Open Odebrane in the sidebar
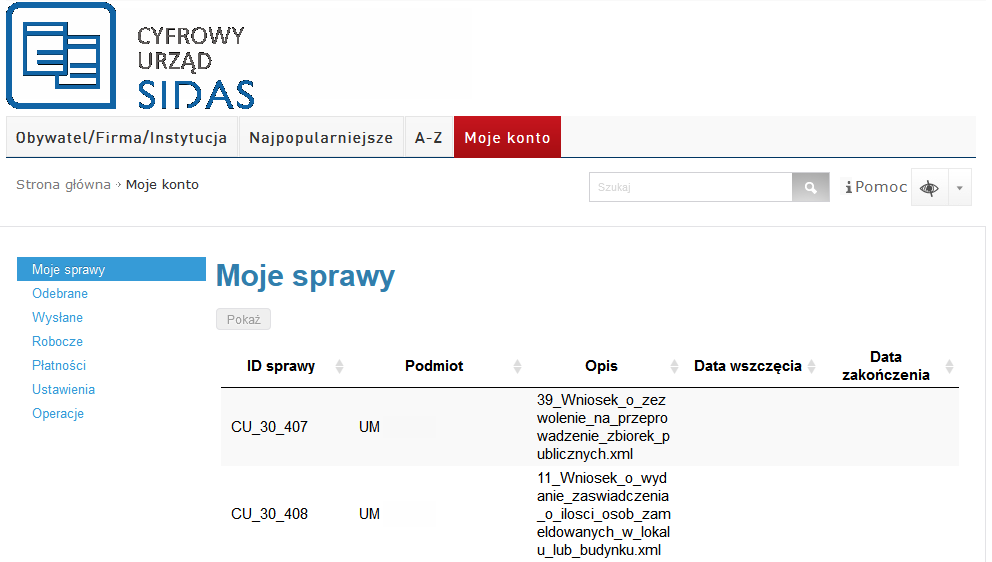The width and height of the screenshot is (992, 562). 60,294
